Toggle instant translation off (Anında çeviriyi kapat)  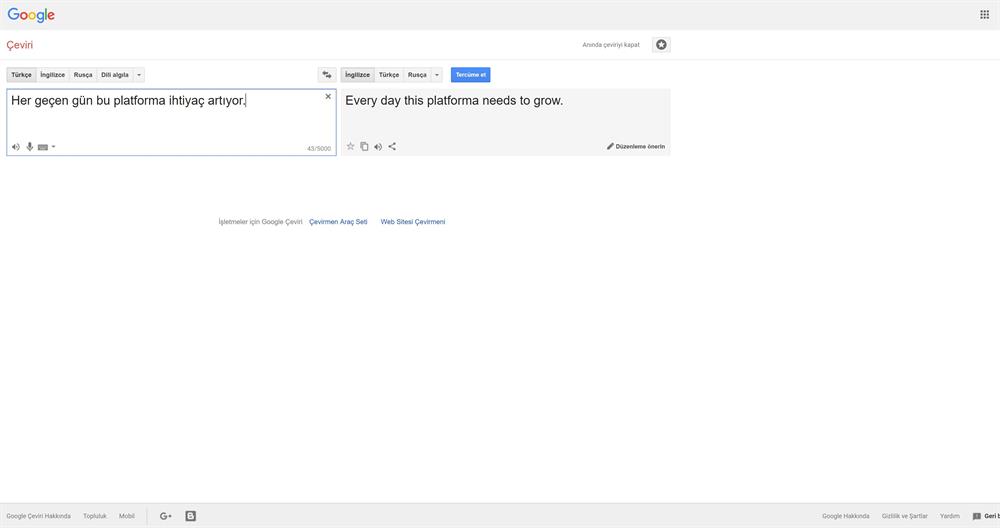pyautogui.click(x=611, y=45)
